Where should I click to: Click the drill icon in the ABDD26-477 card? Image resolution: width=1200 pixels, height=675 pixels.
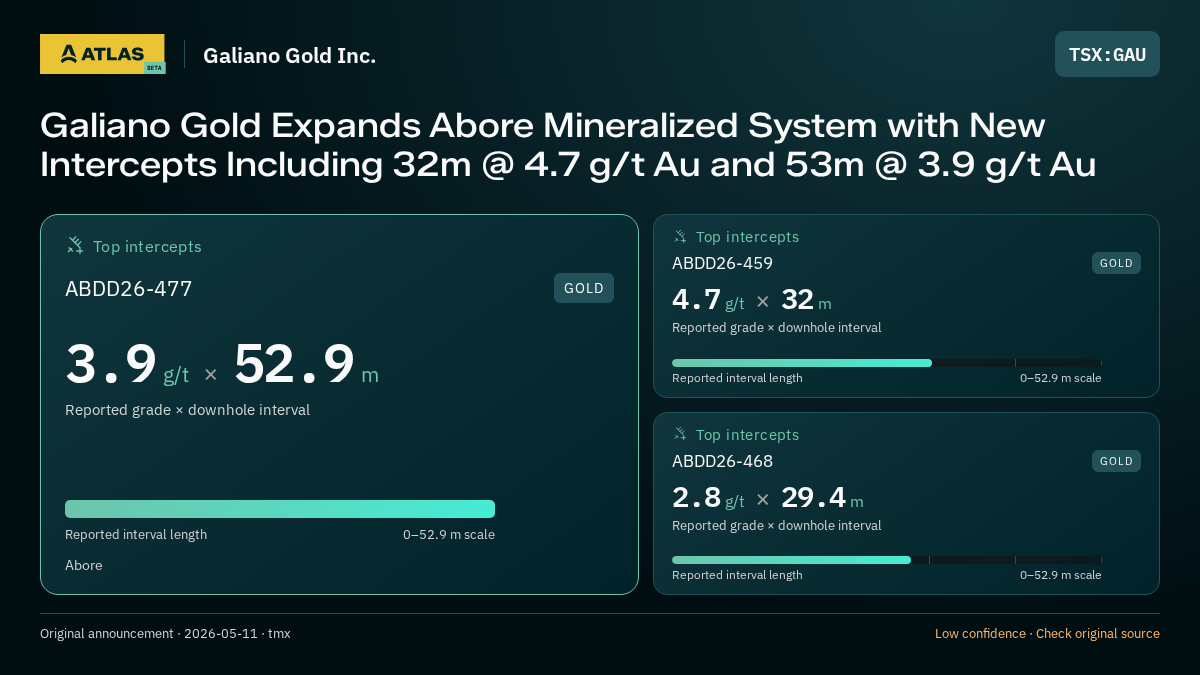tap(75, 246)
